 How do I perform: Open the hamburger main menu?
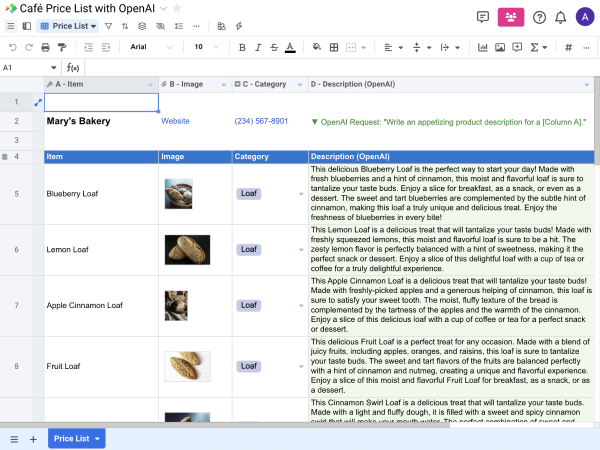[11, 26]
